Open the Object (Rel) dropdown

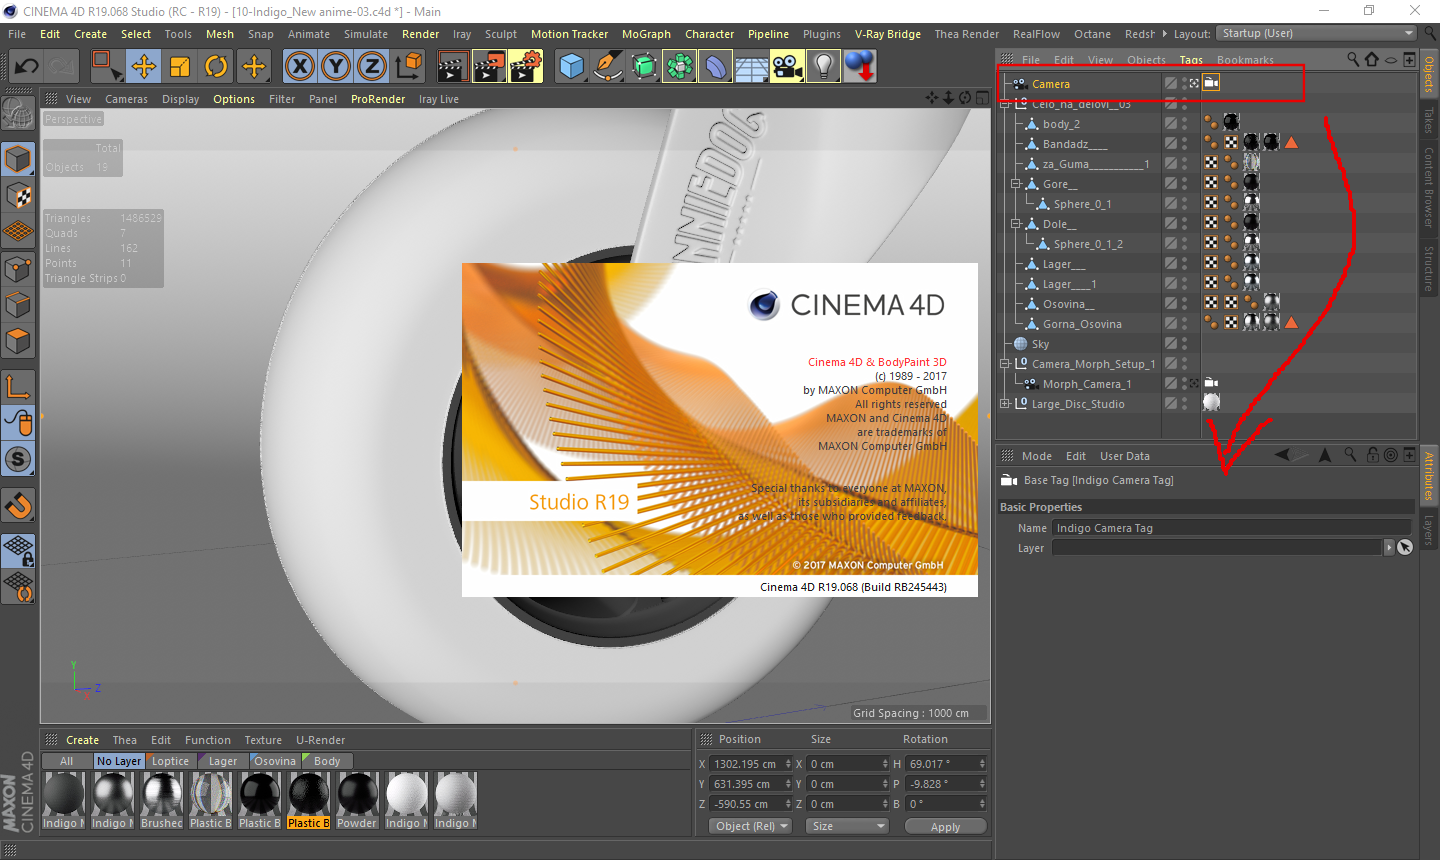pyautogui.click(x=751, y=826)
